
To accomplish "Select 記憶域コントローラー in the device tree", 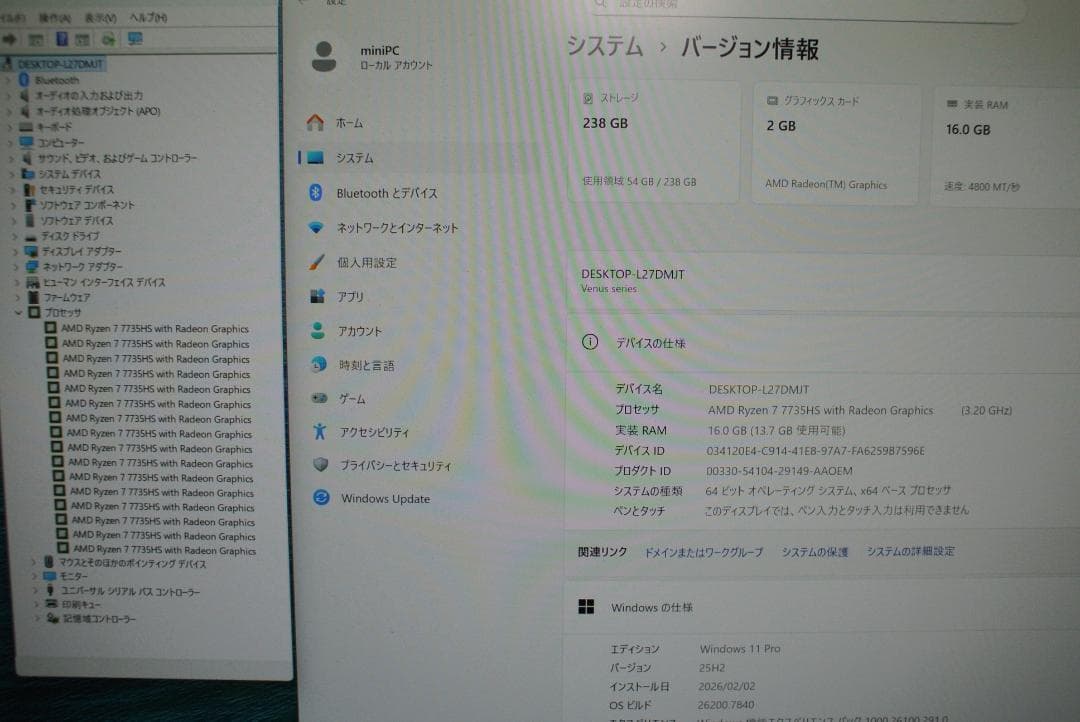I will (x=99, y=619).
